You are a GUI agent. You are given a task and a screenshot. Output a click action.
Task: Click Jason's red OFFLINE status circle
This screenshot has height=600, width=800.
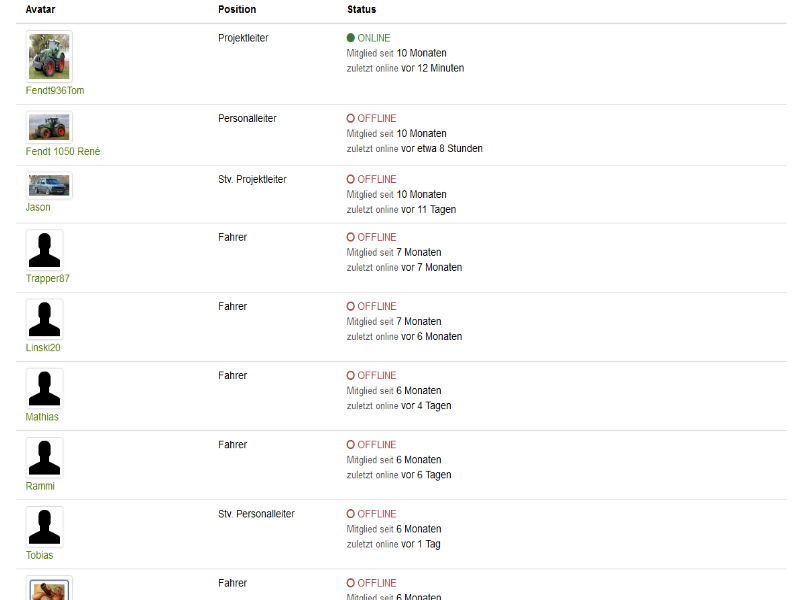click(x=351, y=179)
